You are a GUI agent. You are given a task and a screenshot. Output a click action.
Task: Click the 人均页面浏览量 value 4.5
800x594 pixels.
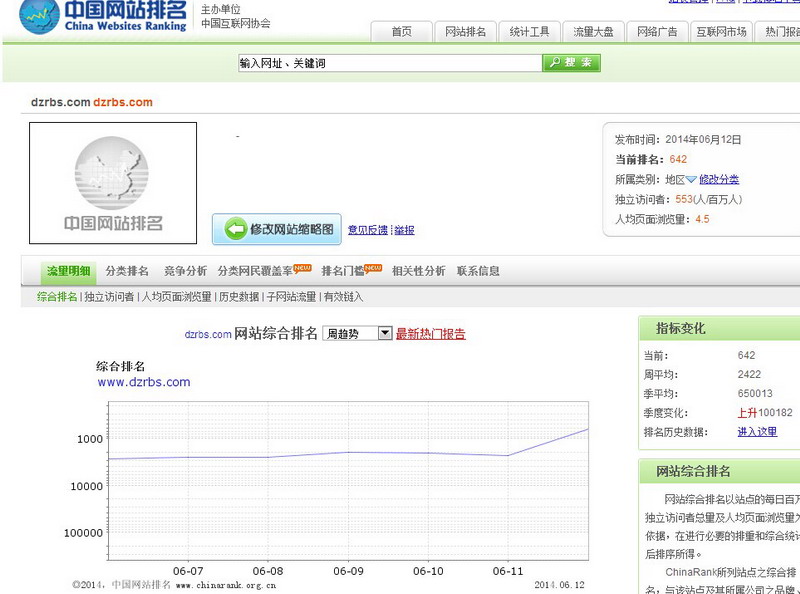(702, 219)
